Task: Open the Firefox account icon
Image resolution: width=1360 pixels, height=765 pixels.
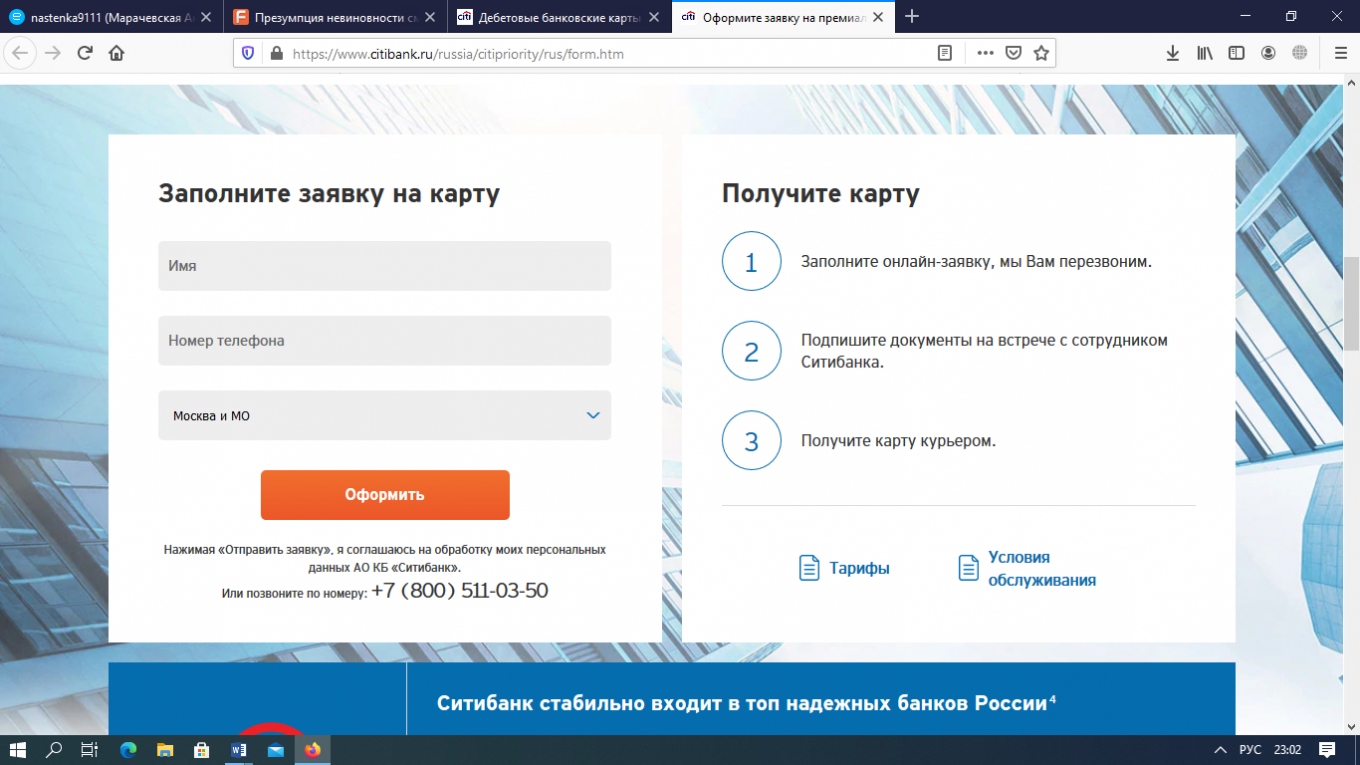Action: tap(1268, 54)
